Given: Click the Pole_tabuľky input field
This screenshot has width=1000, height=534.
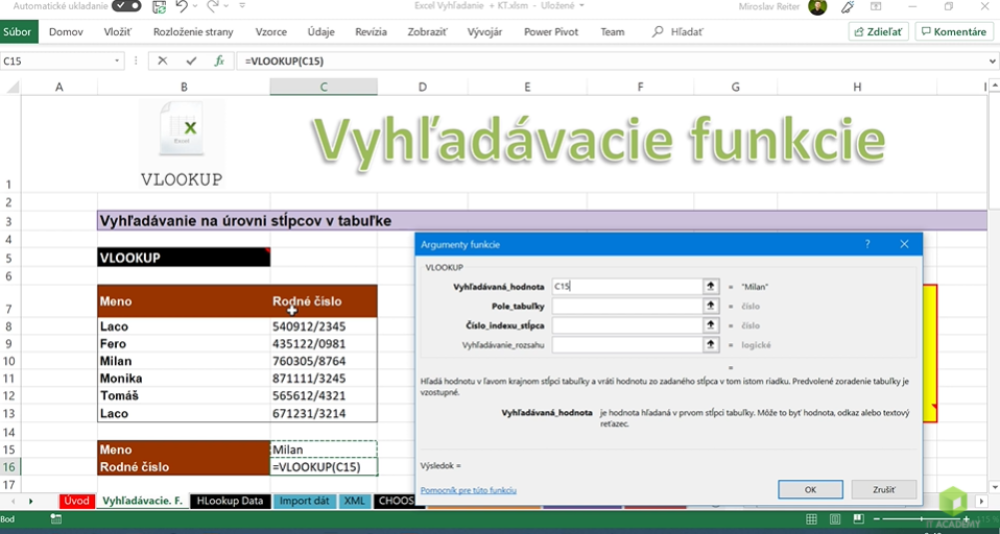Looking at the screenshot, I should click(x=627, y=306).
